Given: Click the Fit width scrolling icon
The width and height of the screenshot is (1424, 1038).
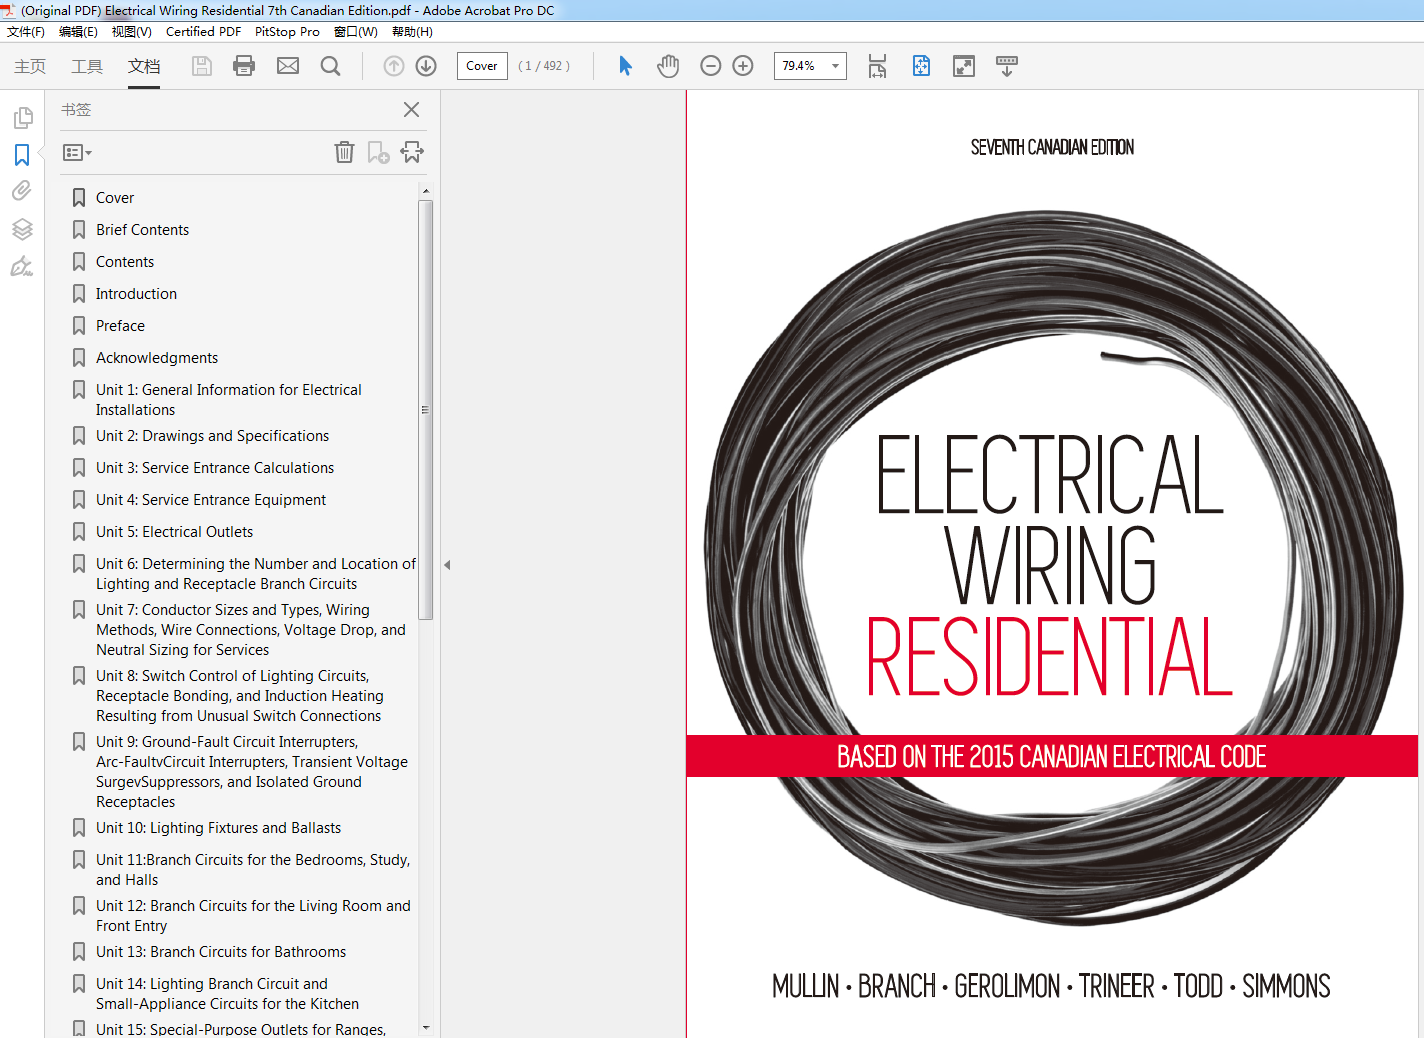Looking at the screenshot, I should (877, 66).
